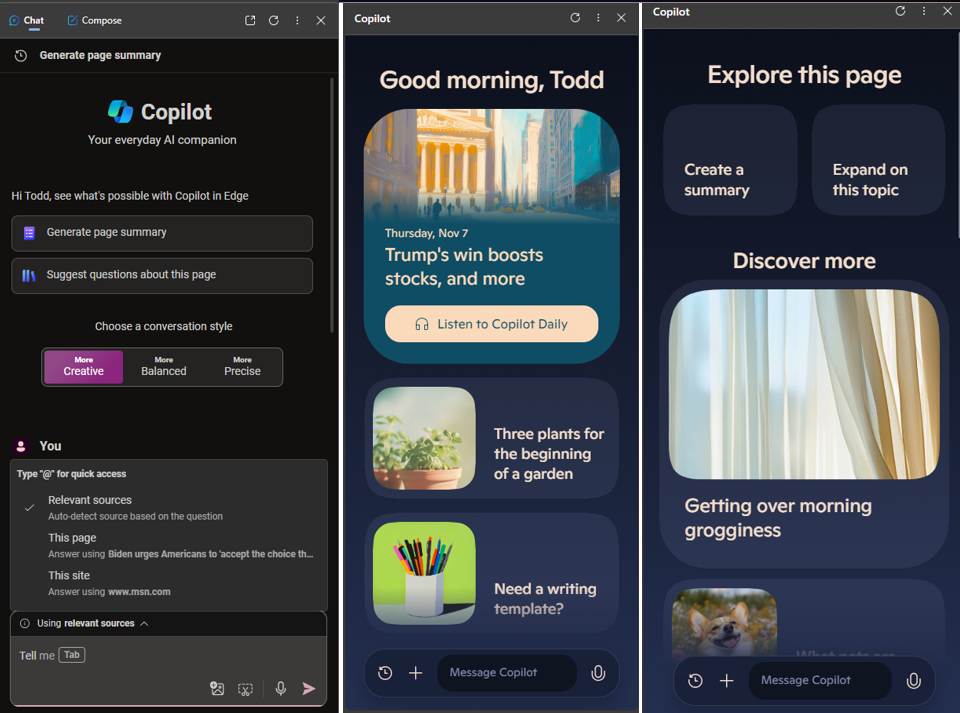
Task: Collapse the Using relevant sources chevron
Action: point(144,623)
